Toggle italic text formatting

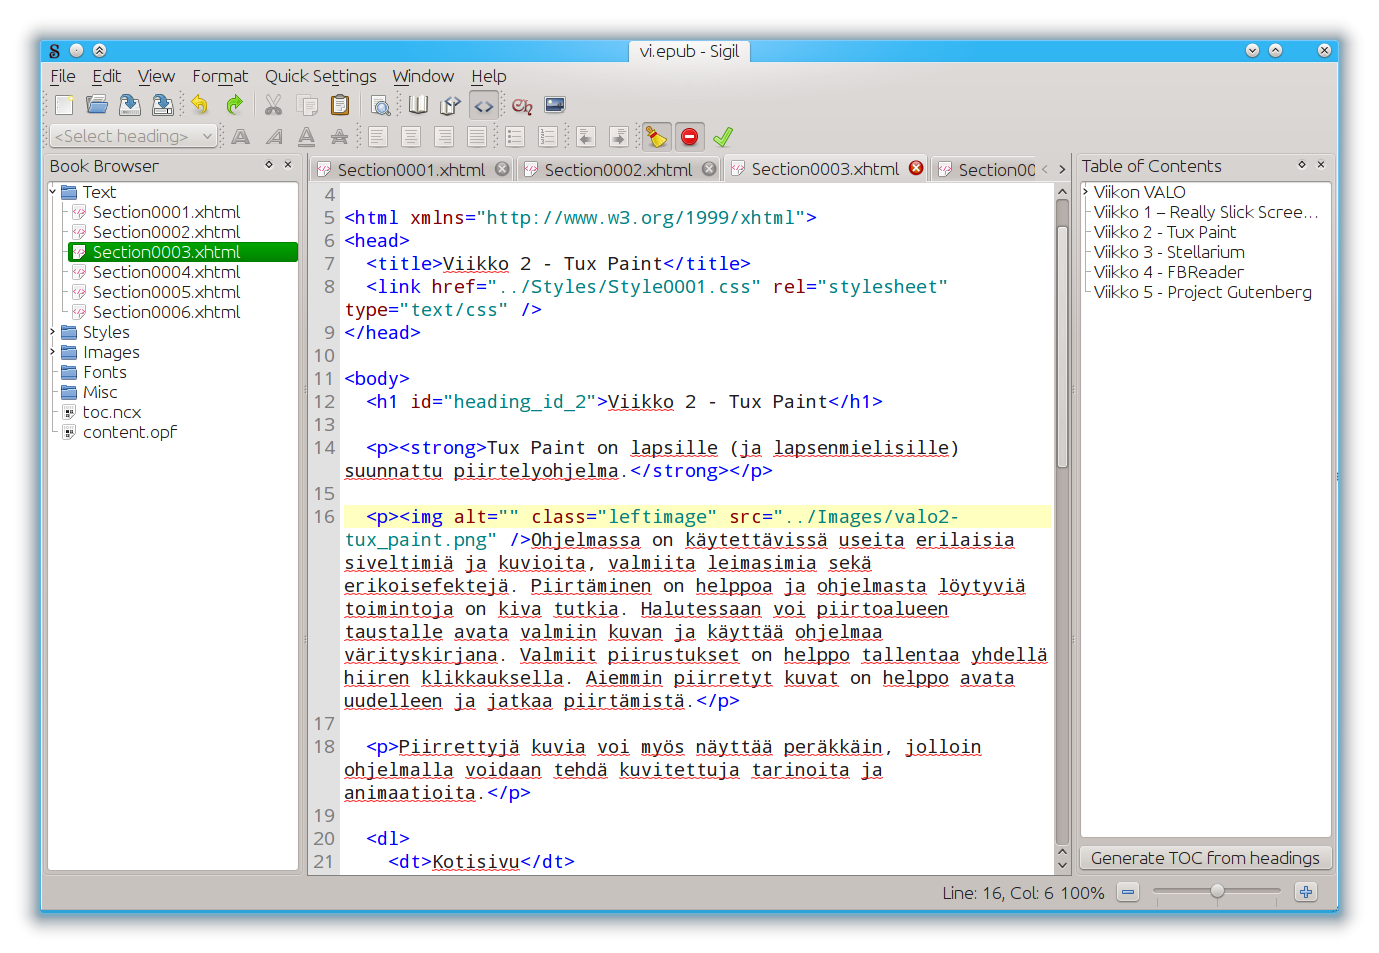click(x=274, y=137)
